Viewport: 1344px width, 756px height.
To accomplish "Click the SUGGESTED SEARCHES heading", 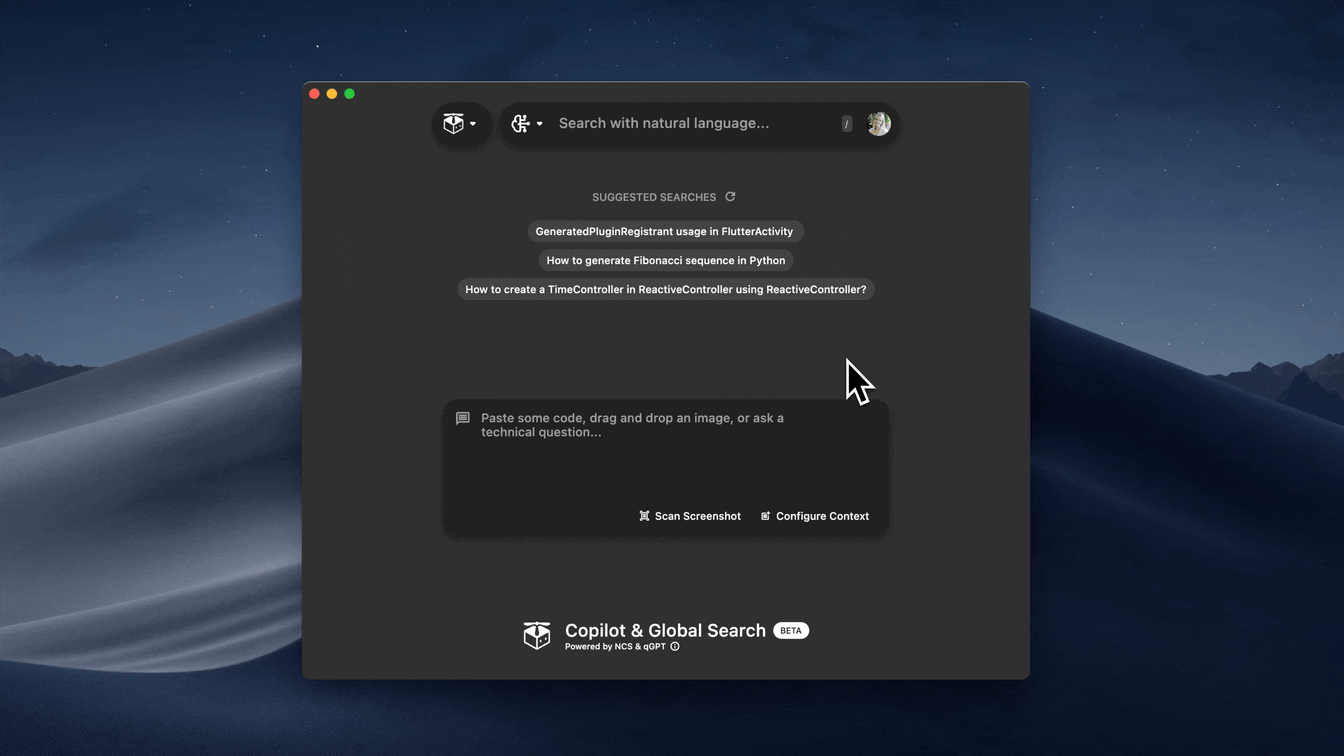I will click(654, 197).
